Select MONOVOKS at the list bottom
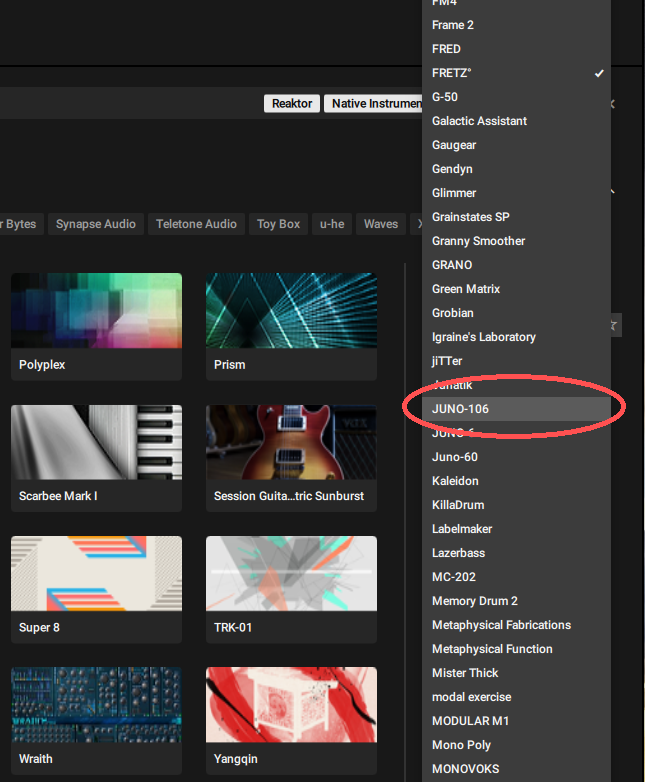The height and width of the screenshot is (782, 645). click(516, 769)
